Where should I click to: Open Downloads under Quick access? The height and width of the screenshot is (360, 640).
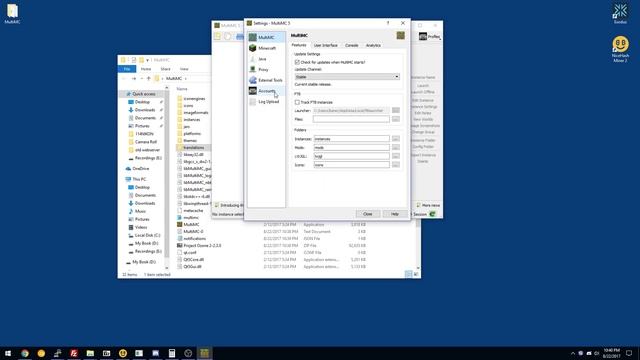142,110
